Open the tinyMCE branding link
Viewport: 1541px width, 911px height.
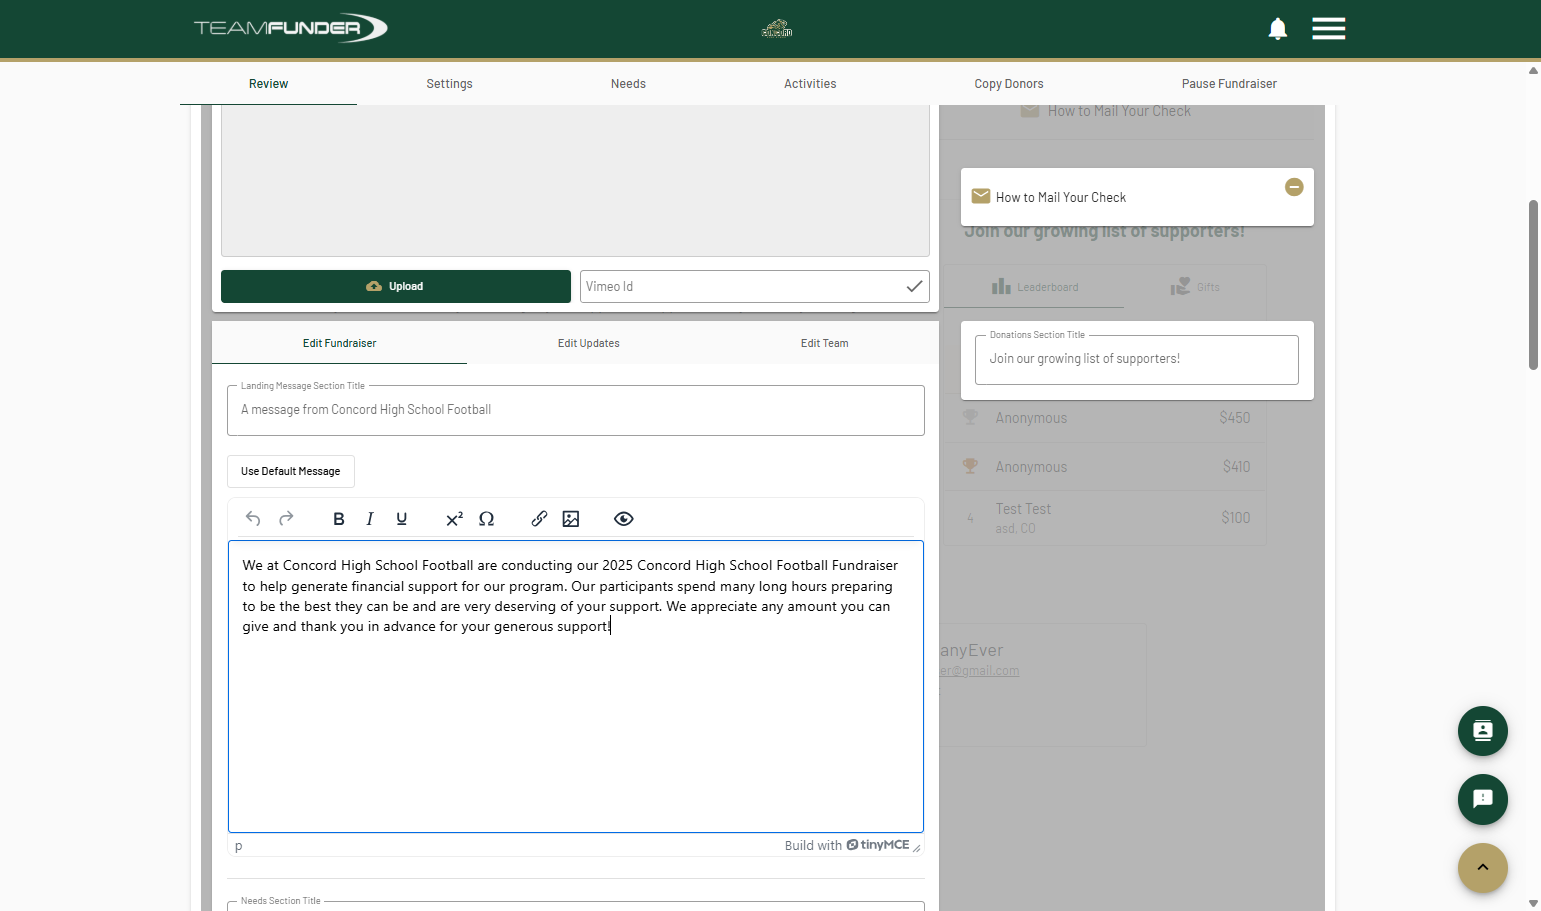878,845
